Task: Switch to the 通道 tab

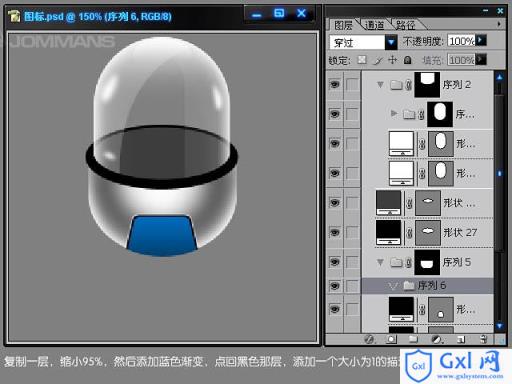Action: pos(374,25)
